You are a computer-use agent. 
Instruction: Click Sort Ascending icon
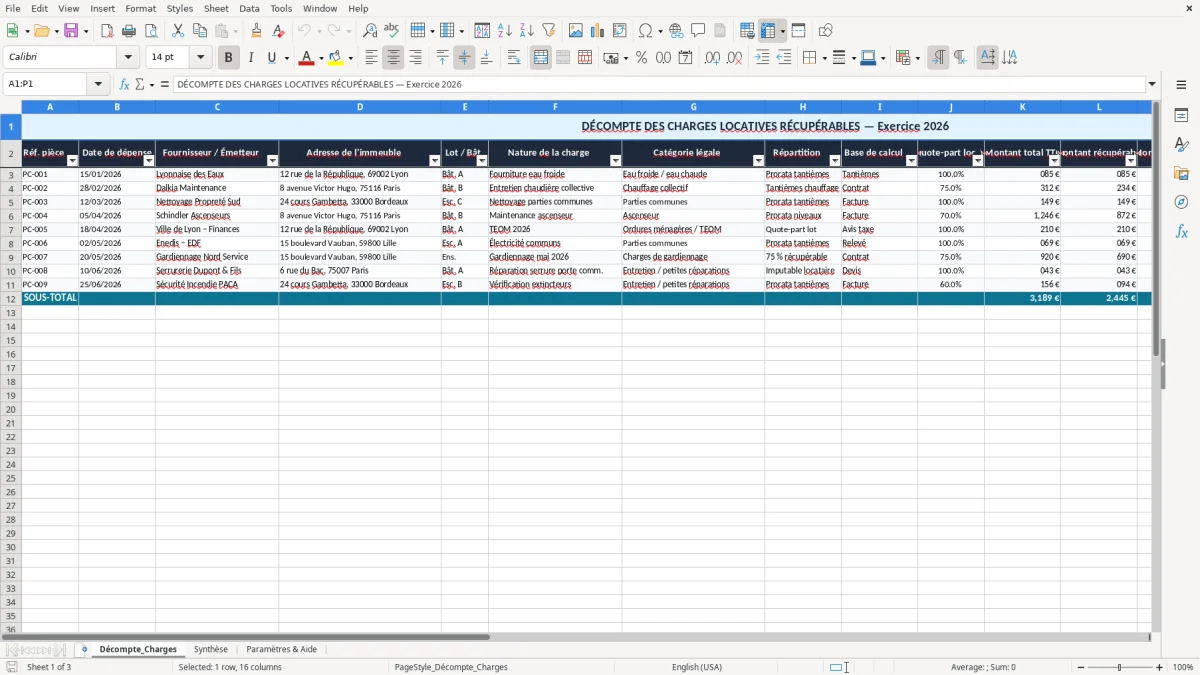505,31
